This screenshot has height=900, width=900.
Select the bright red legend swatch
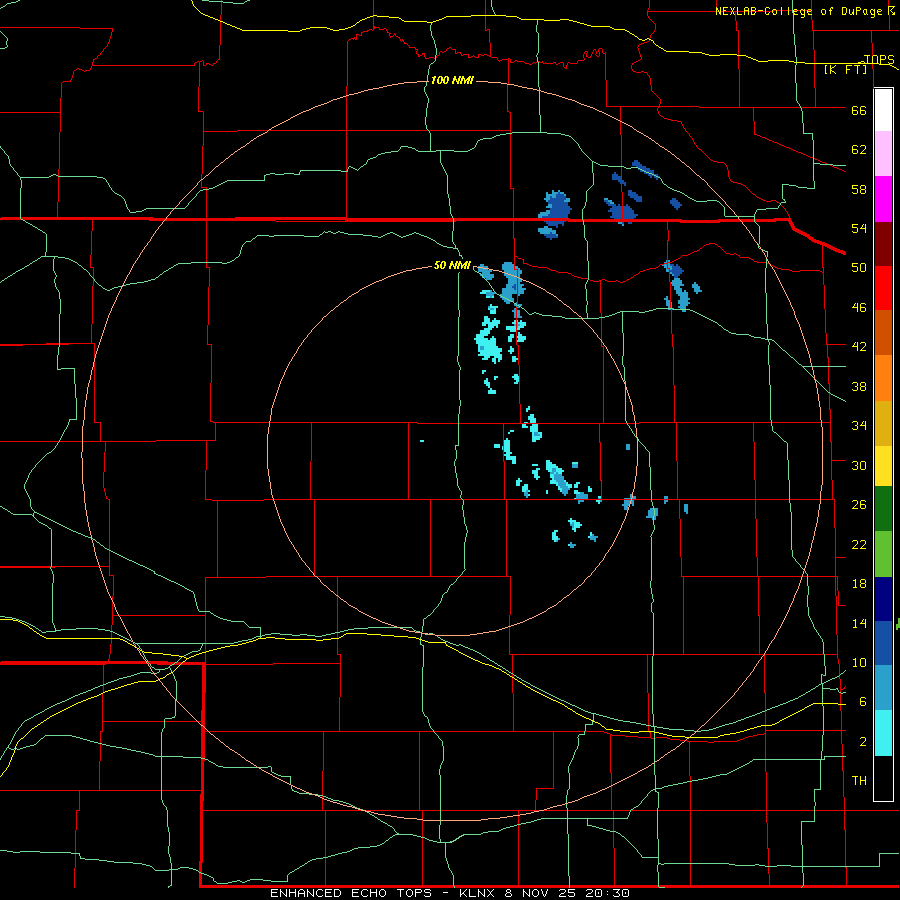(883, 288)
